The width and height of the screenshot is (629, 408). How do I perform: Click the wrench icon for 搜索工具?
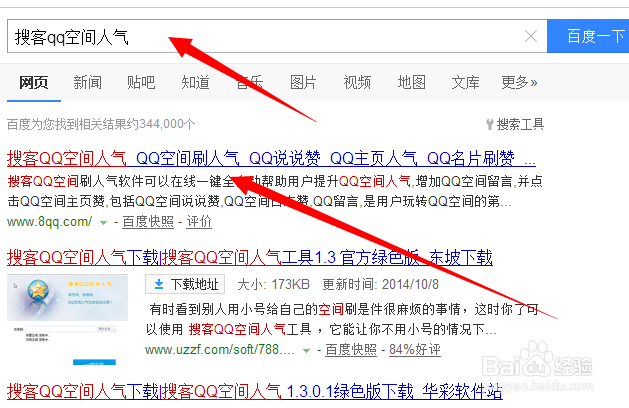[x=488, y=125]
